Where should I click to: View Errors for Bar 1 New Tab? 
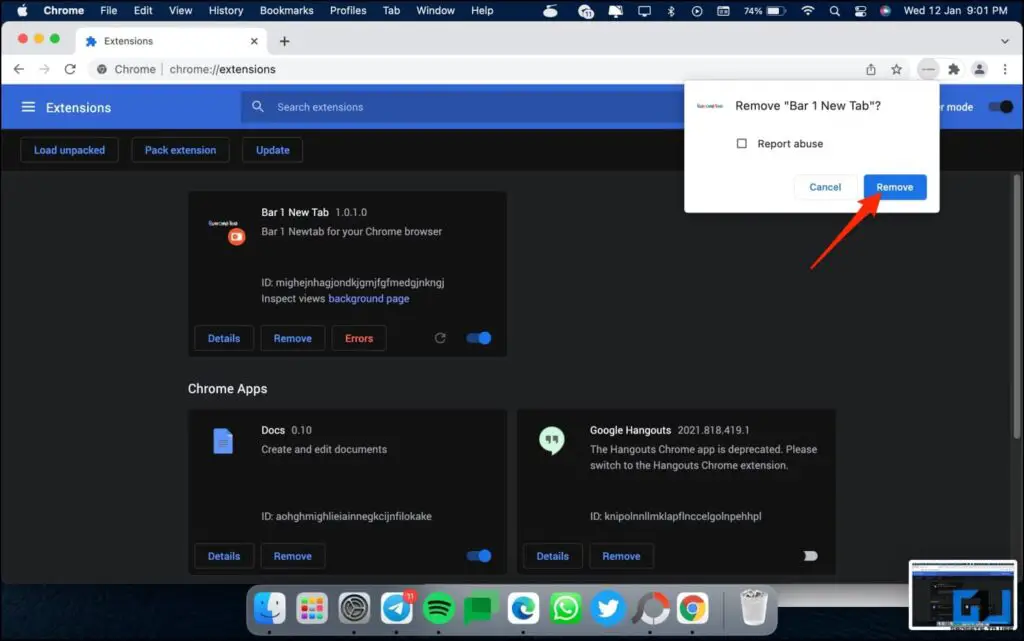click(359, 338)
